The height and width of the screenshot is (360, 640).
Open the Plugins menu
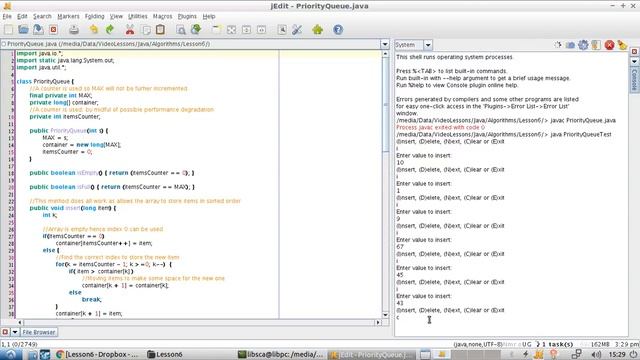(x=187, y=16)
